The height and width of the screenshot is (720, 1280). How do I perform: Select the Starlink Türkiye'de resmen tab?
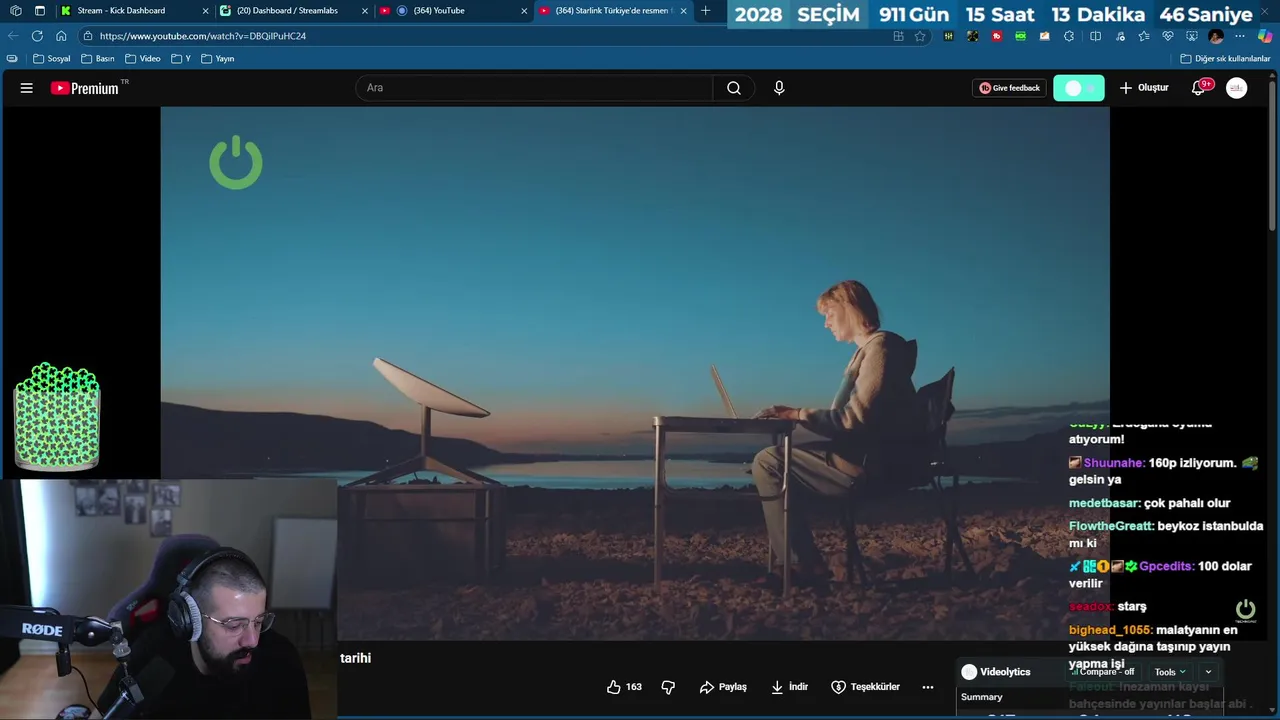(x=613, y=11)
